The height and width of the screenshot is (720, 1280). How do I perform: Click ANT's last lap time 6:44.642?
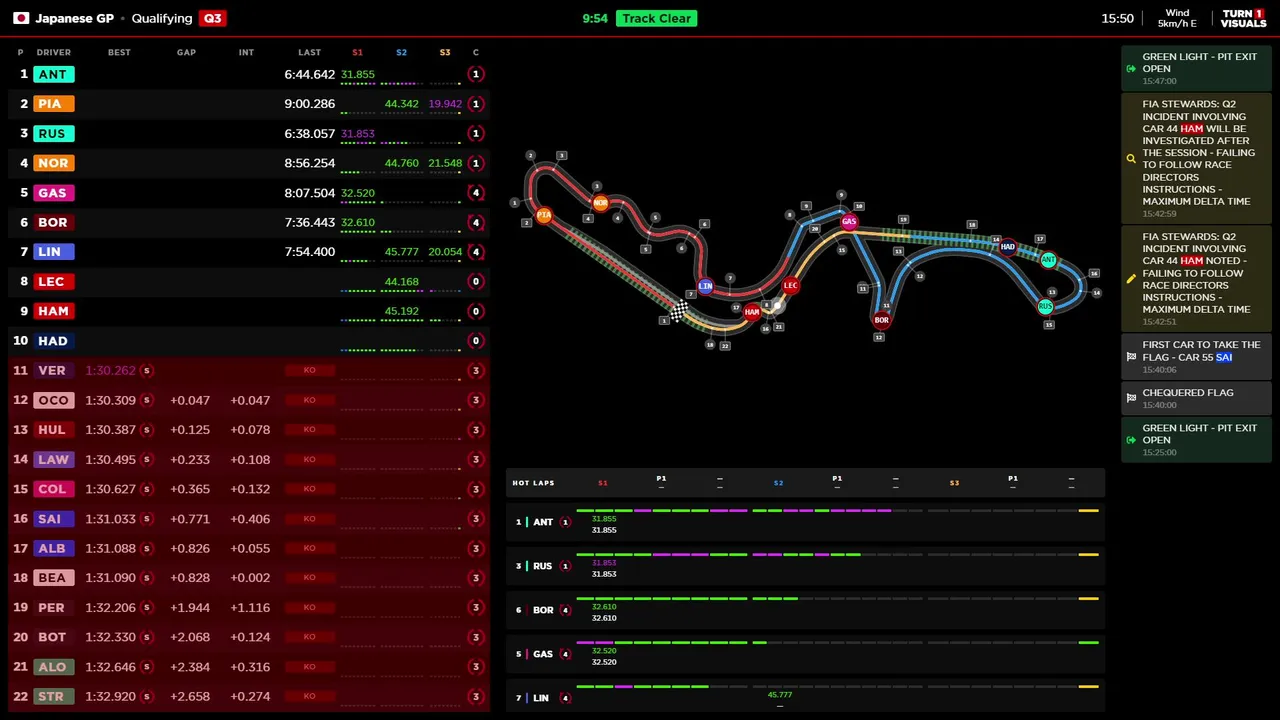309,75
